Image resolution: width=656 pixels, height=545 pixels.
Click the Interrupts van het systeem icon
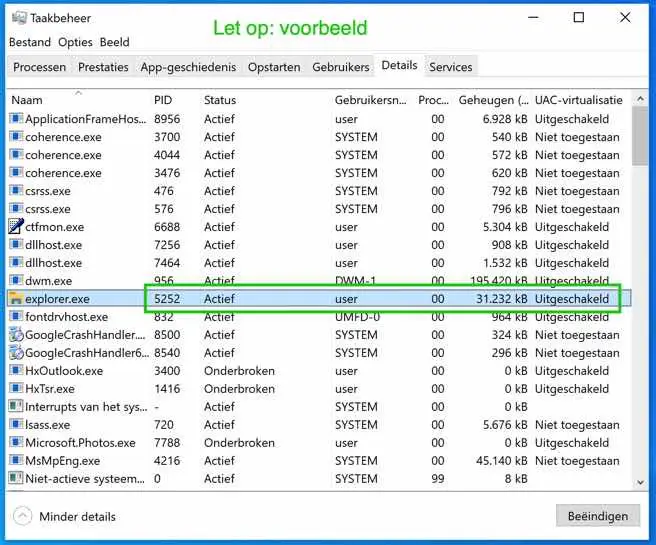16,406
